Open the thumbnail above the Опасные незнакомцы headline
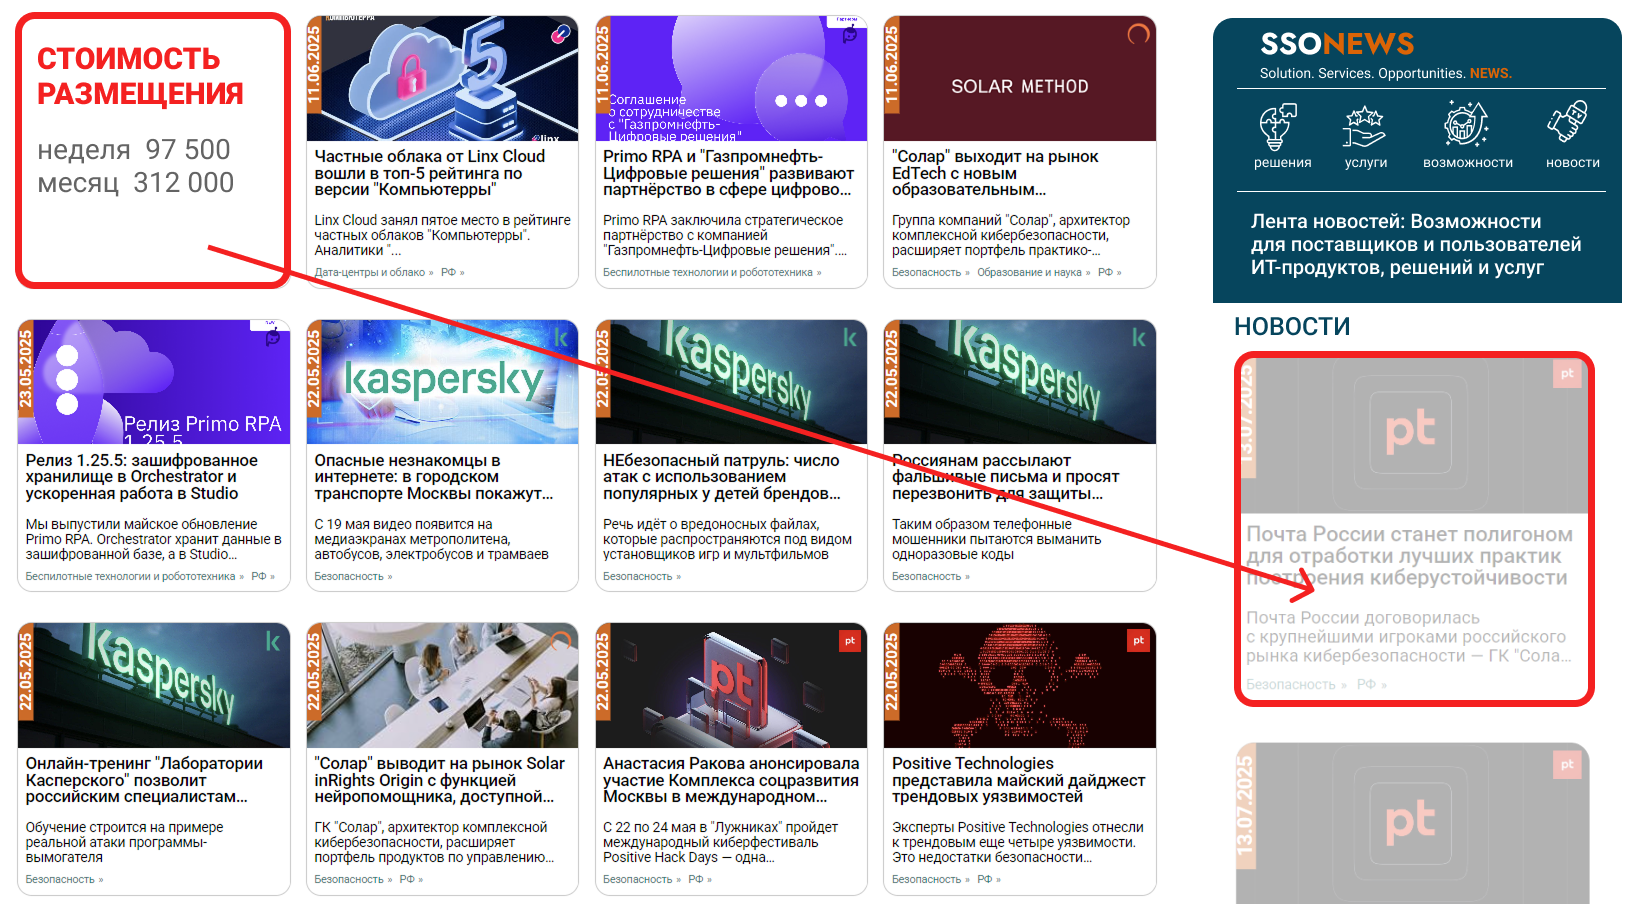This screenshot has height=904, width=1635. [x=442, y=382]
